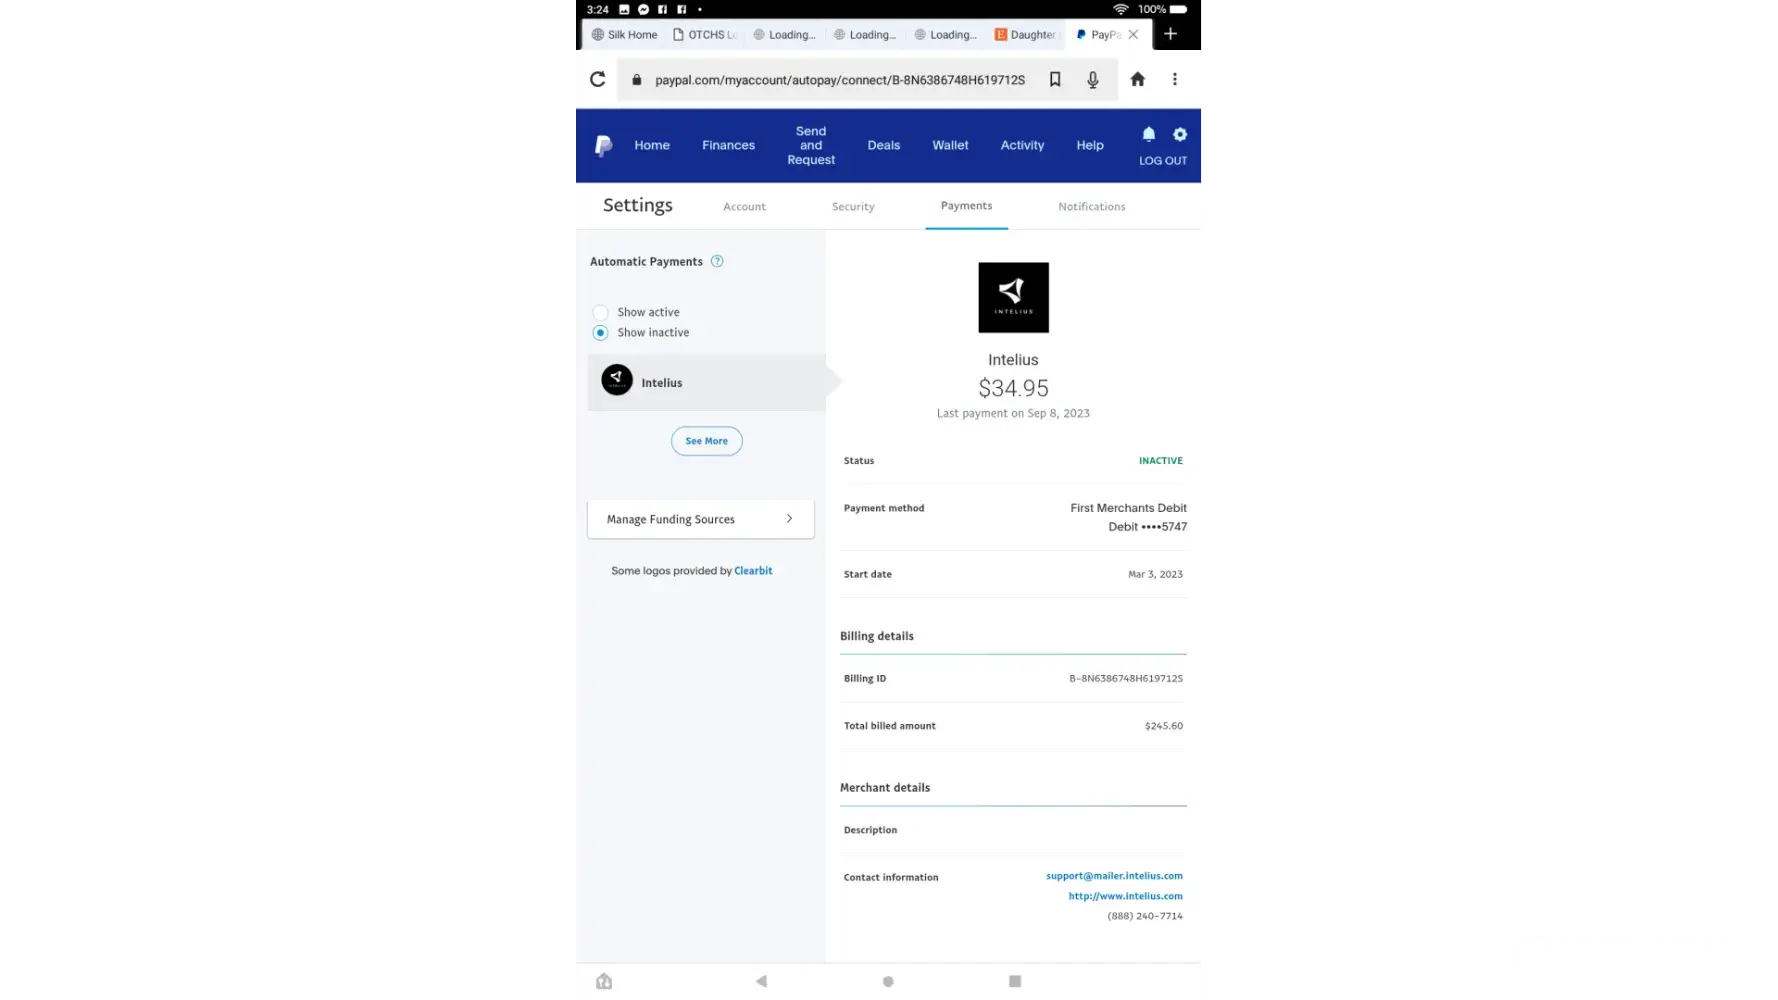
Task: Tap the Fire tablet home icon at bottom left
Action: click(604, 981)
